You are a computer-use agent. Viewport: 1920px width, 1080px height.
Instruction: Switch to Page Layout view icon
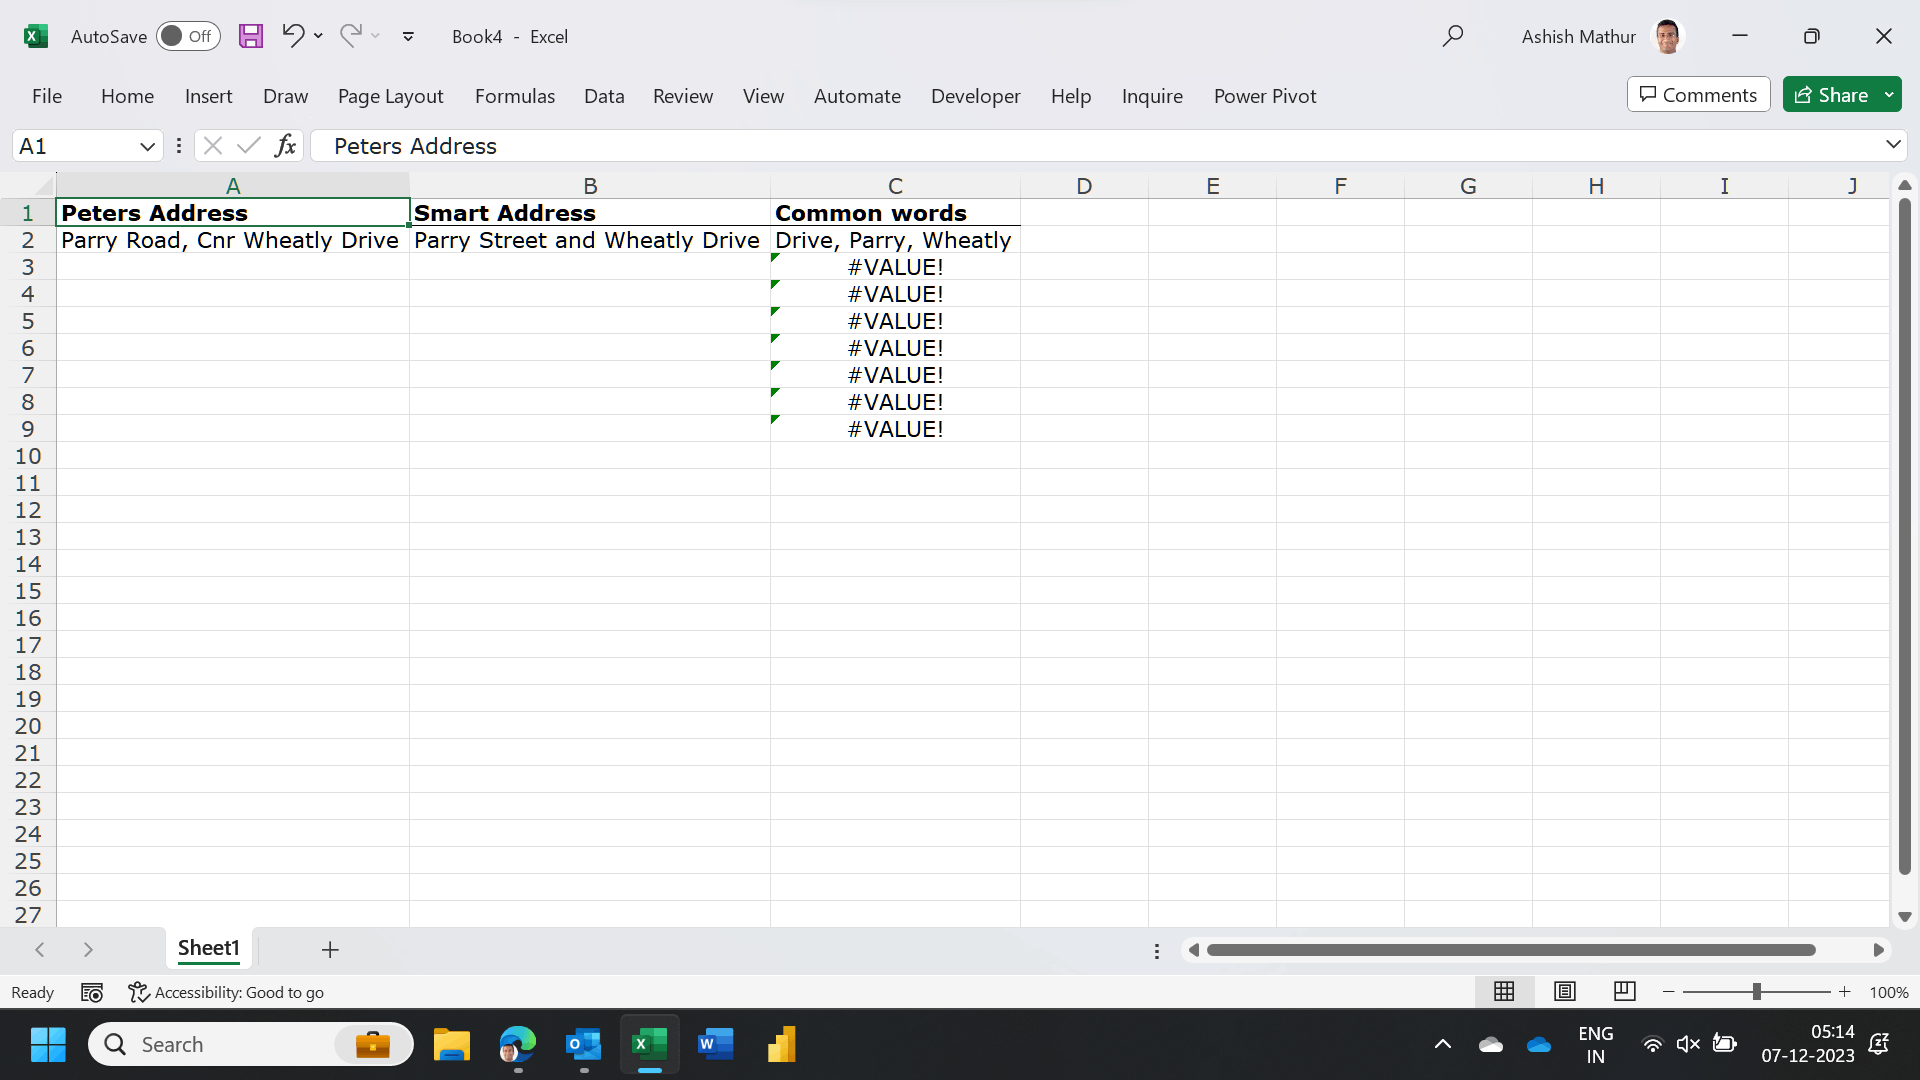click(1565, 991)
